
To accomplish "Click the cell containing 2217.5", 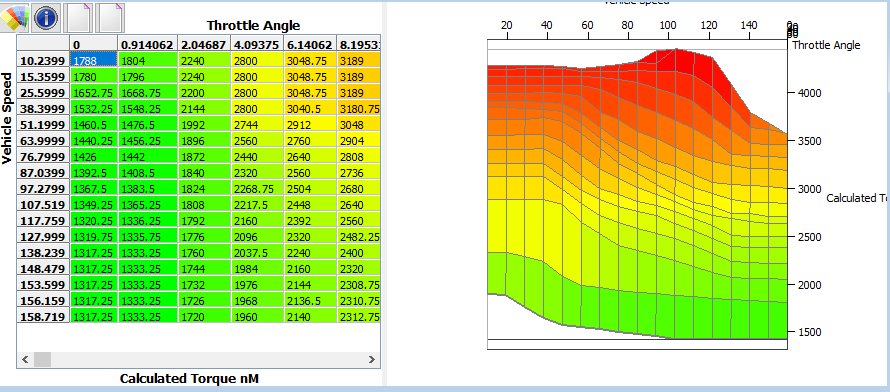I will point(257,204).
